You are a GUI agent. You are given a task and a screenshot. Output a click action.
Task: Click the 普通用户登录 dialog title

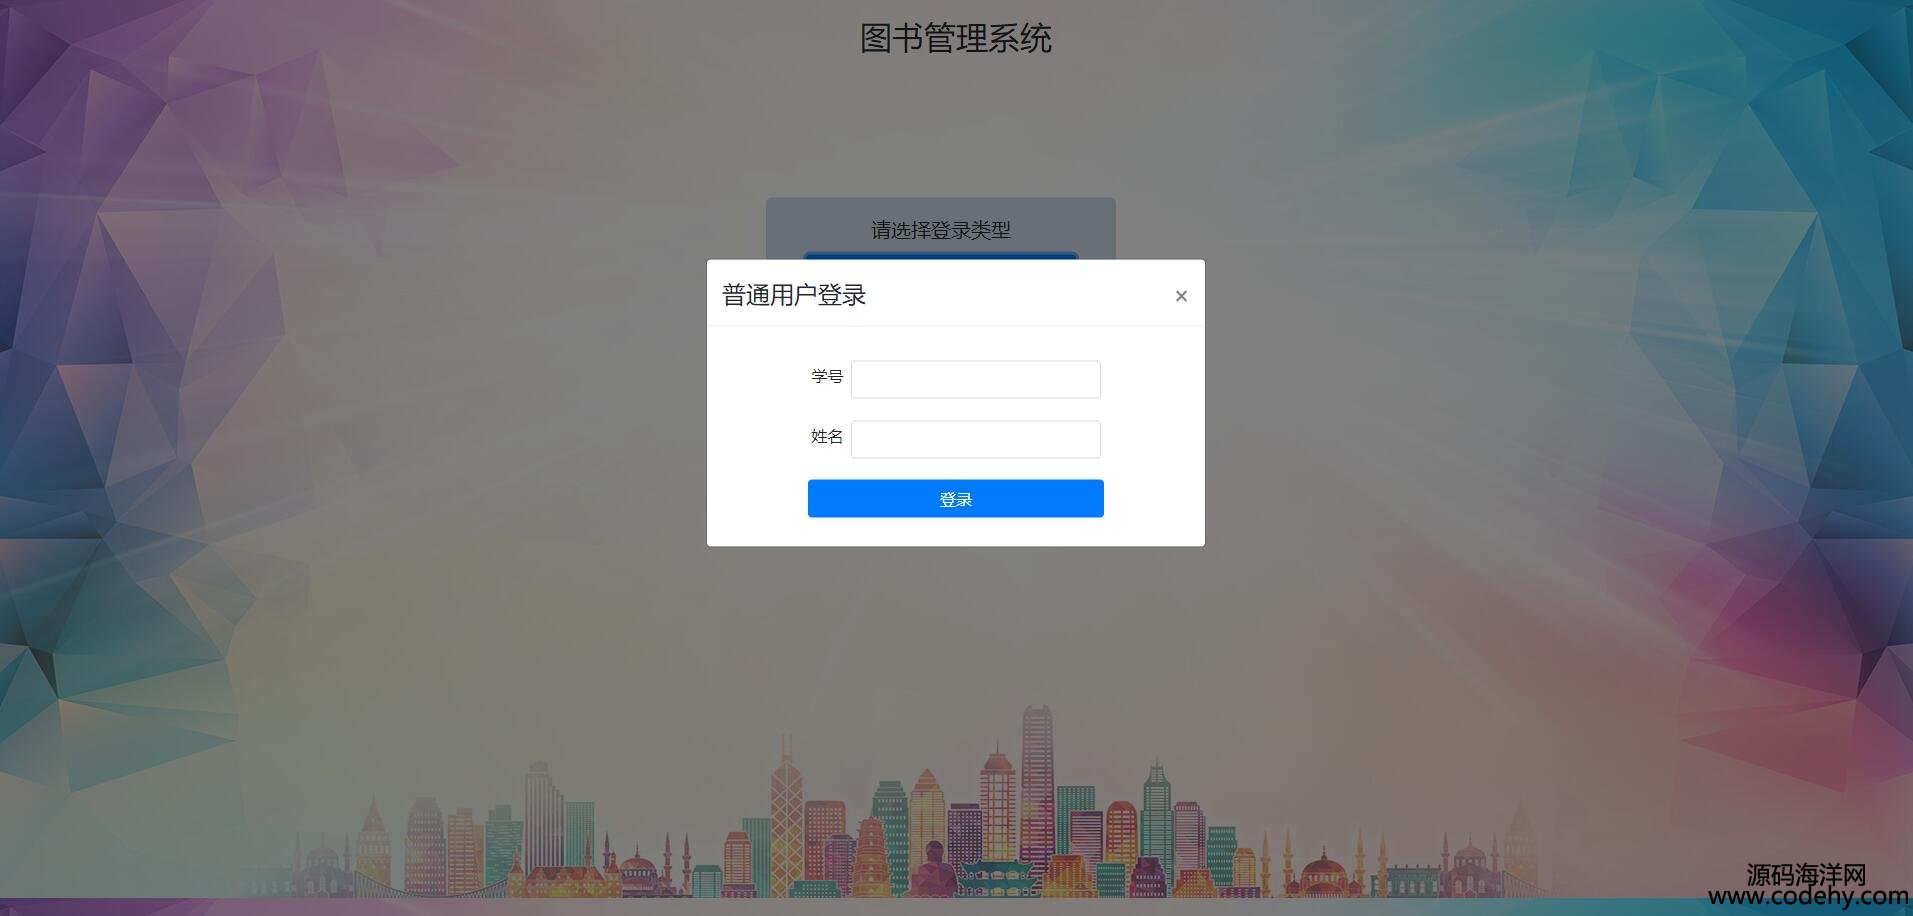coord(794,295)
